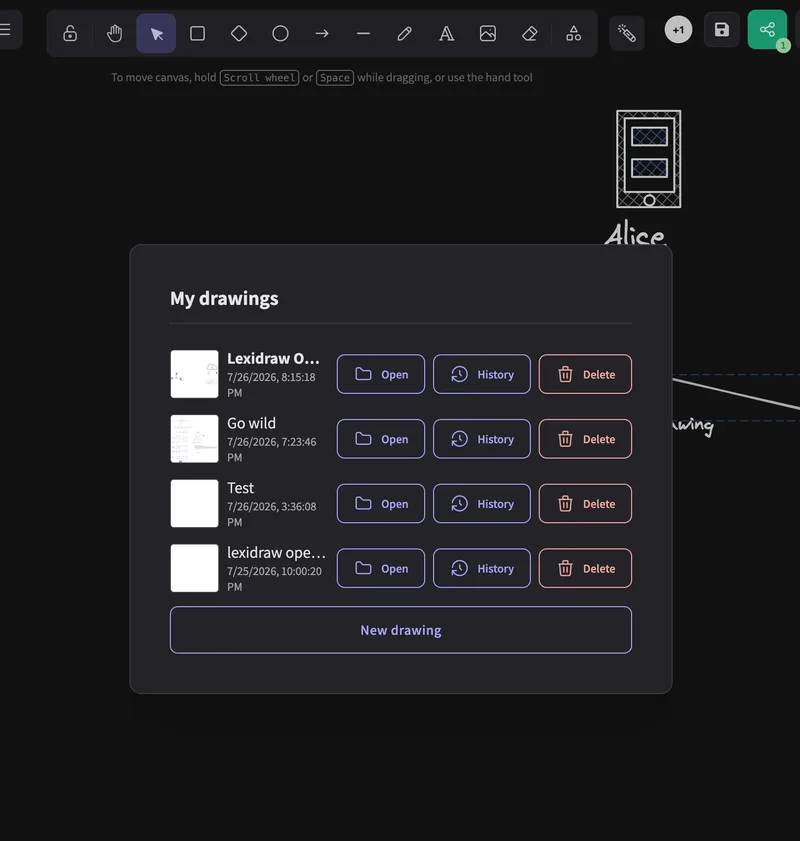
Task: Open the more shapes tools menu
Action: click(x=573, y=34)
